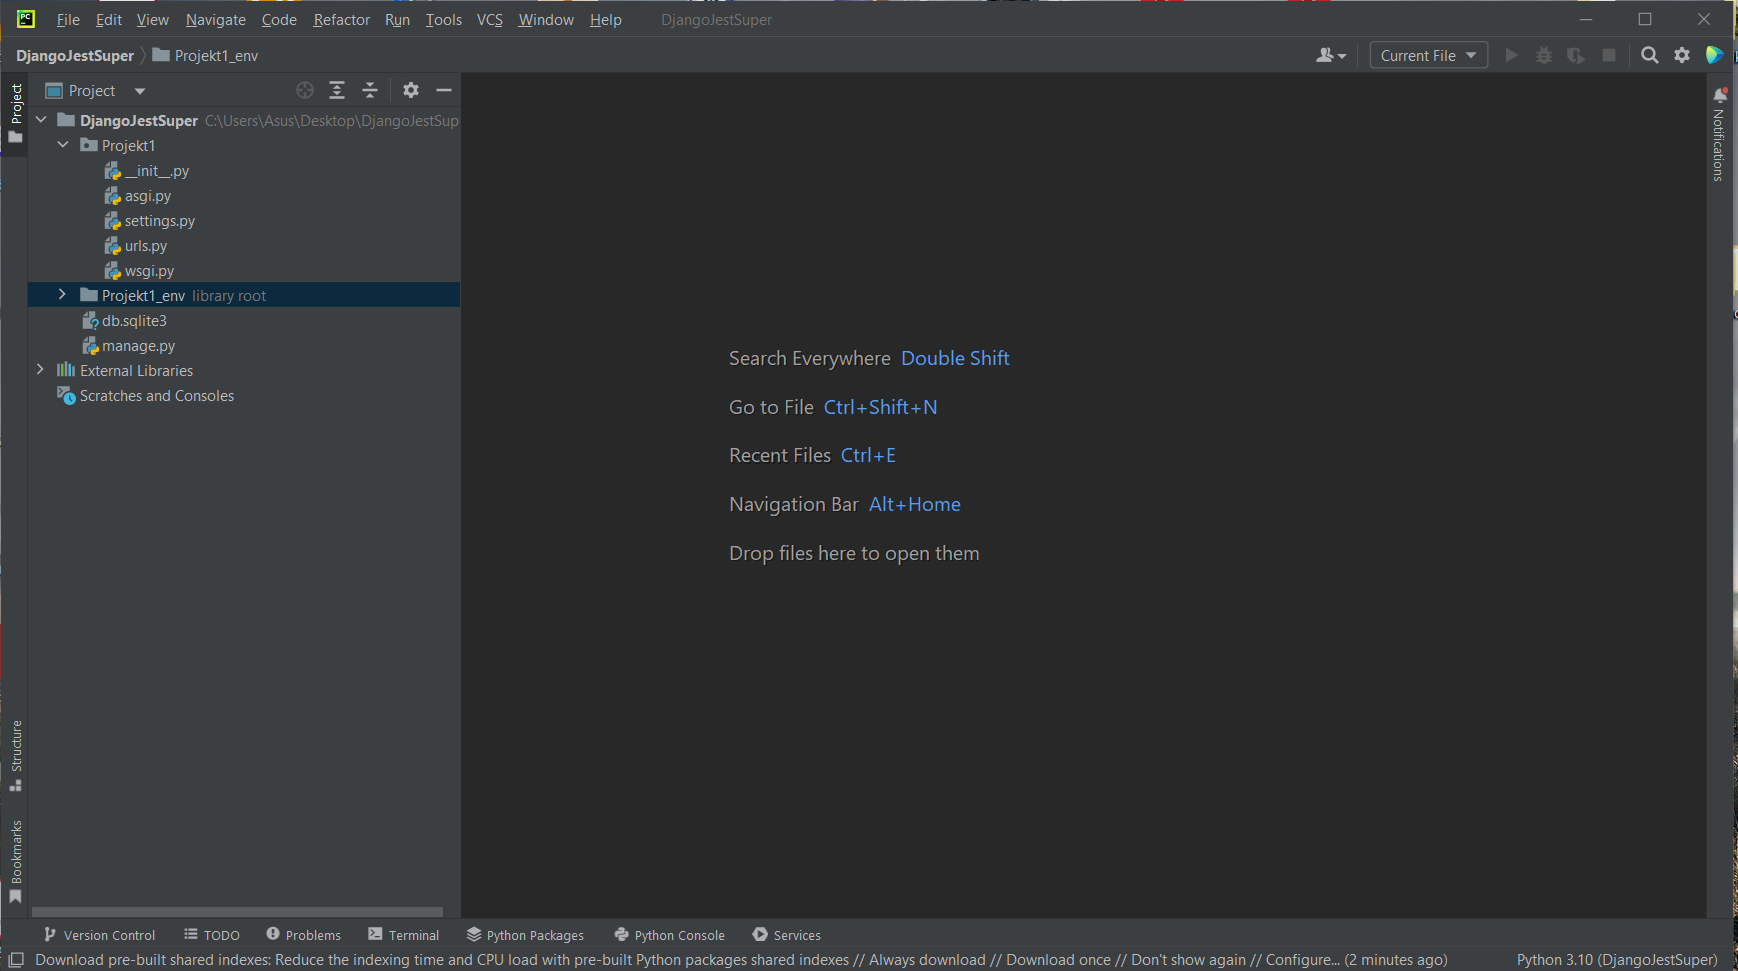Screen dimensions: 1738x971
Task: Click the JetBrains Toolbox colorful icon
Action: tap(1714, 55)
